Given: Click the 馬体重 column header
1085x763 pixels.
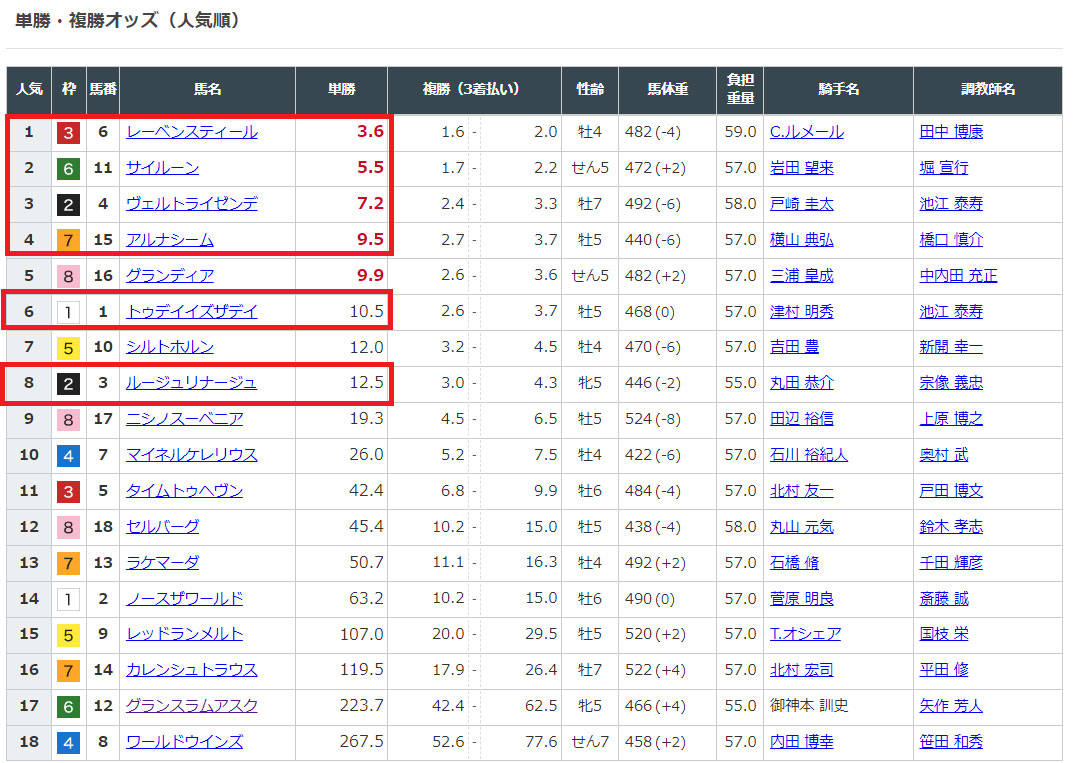Looking at the screenshot, I should click(667, 90).
